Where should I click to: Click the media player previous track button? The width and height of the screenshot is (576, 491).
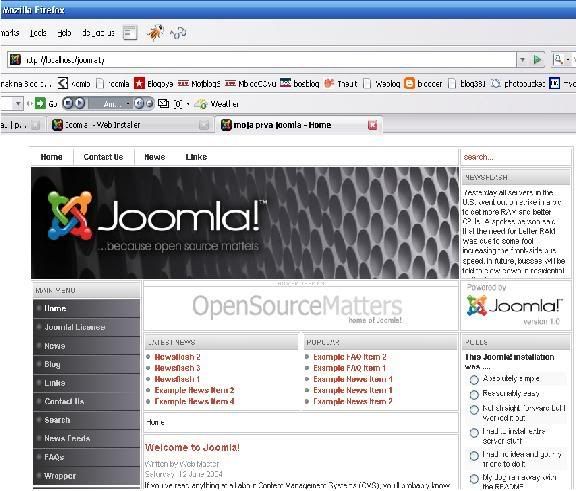(139, 104)
